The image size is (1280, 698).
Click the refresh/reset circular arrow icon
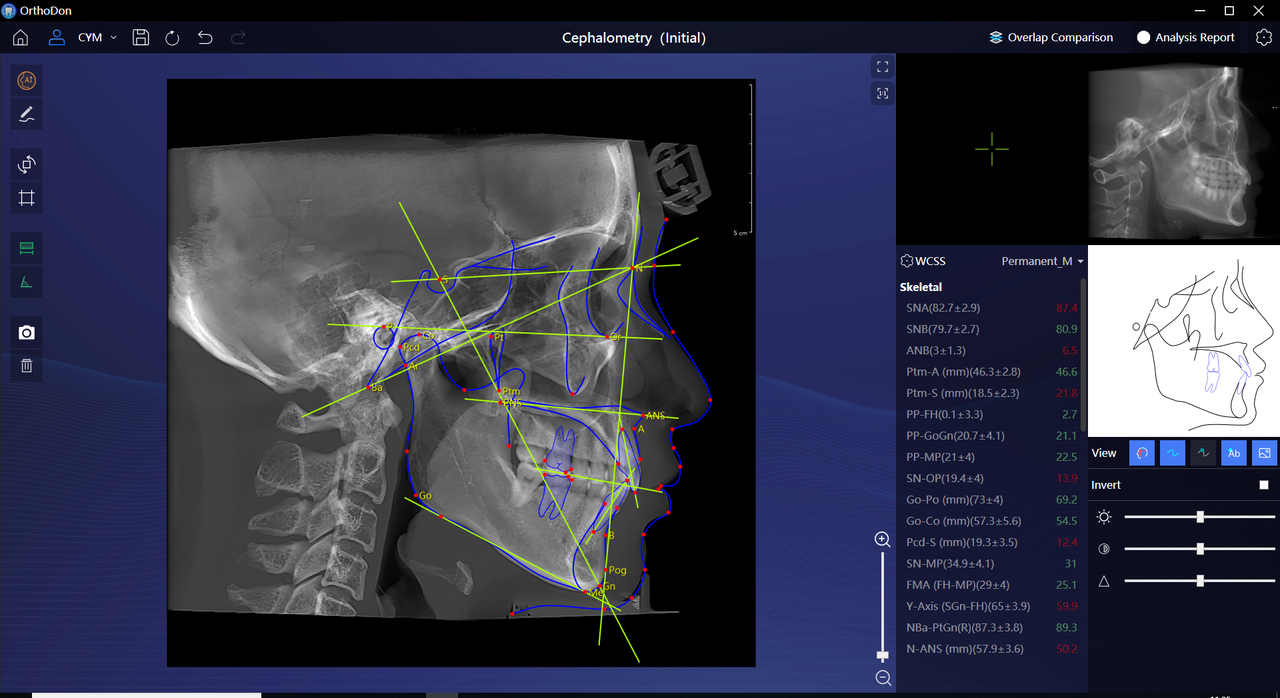[172, 38]
